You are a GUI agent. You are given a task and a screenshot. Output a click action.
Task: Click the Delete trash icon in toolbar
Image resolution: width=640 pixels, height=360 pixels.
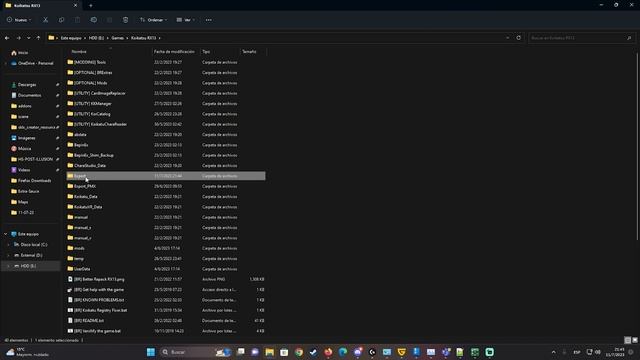point(125,20)
